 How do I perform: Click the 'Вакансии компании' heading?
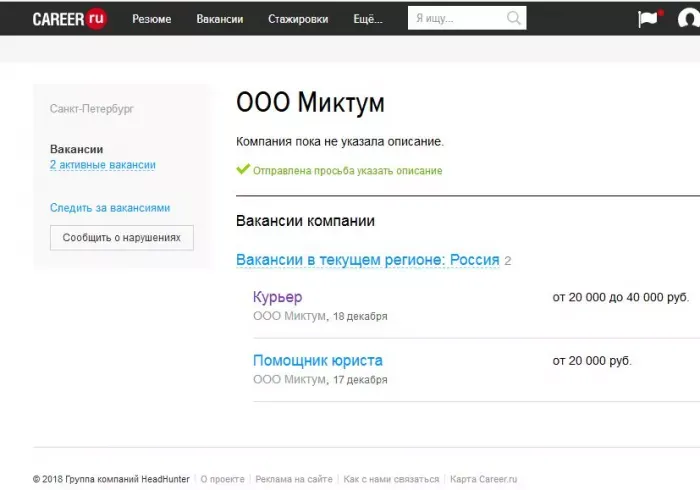(305, 221)
